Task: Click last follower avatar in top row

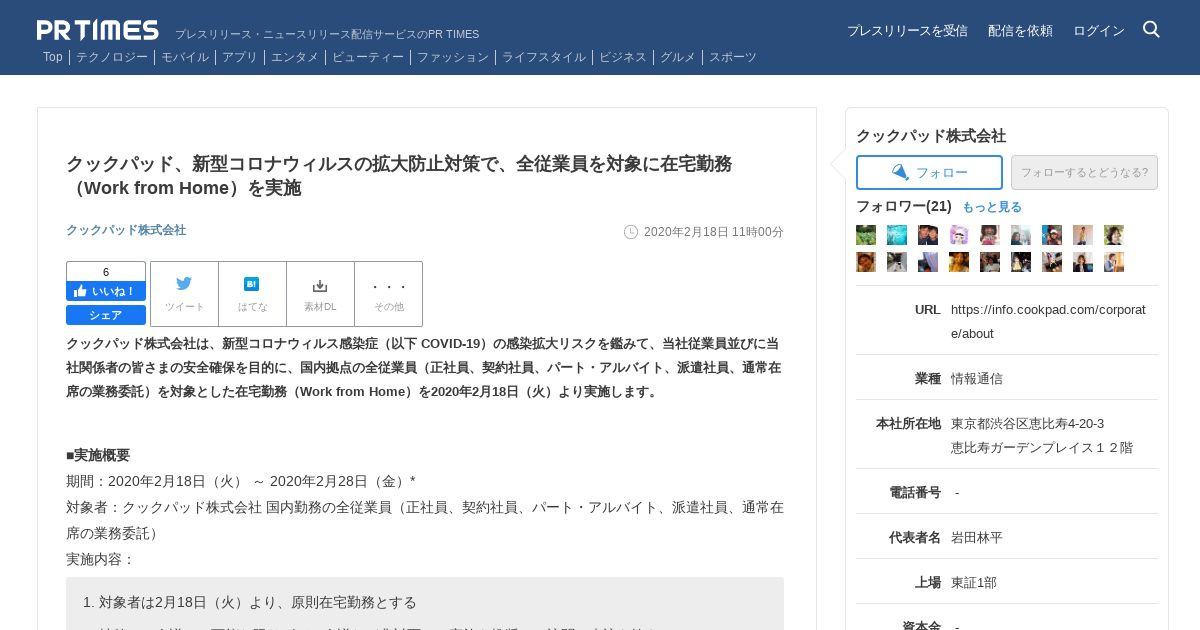Action: (1114, 235)
